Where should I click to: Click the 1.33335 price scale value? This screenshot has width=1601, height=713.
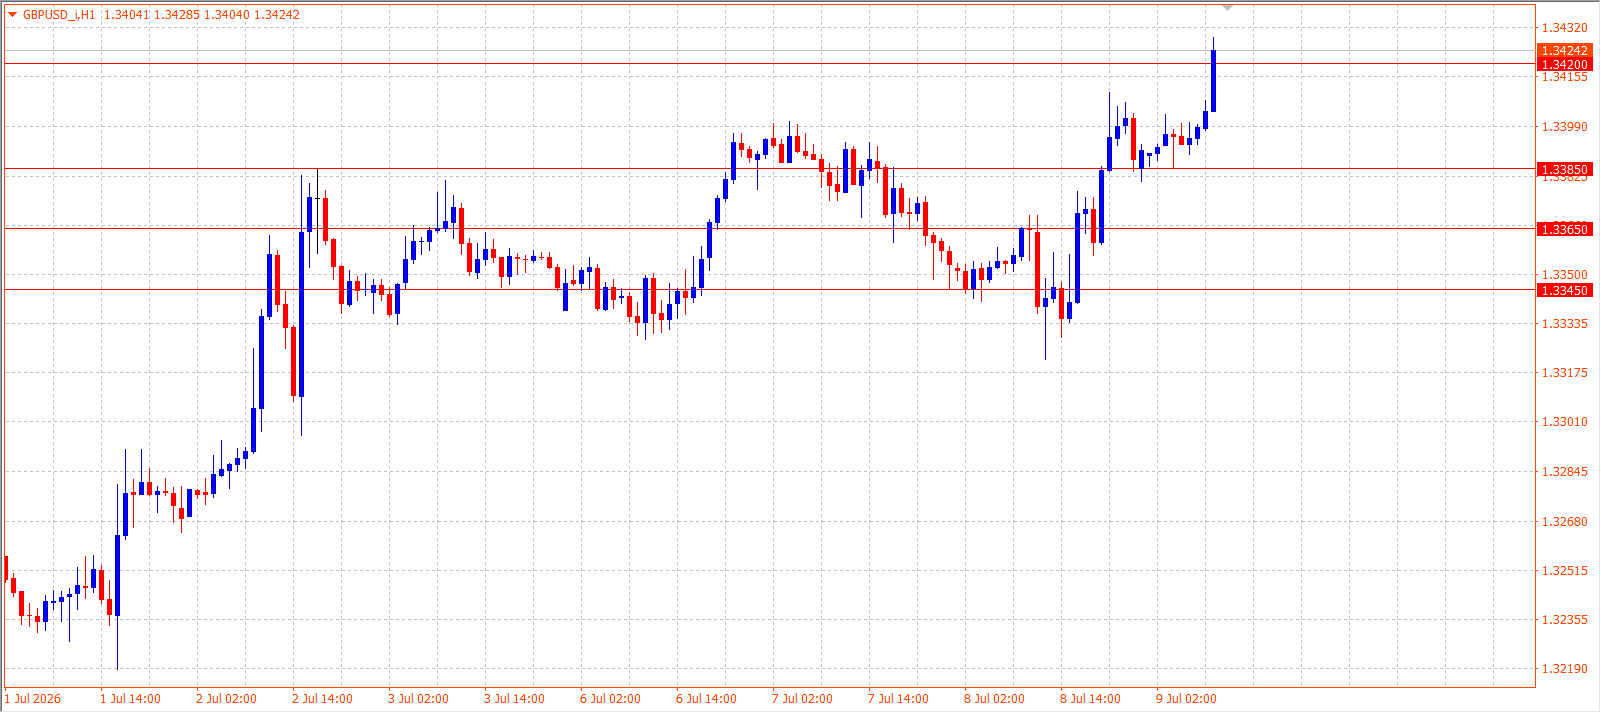[1564, 324]
